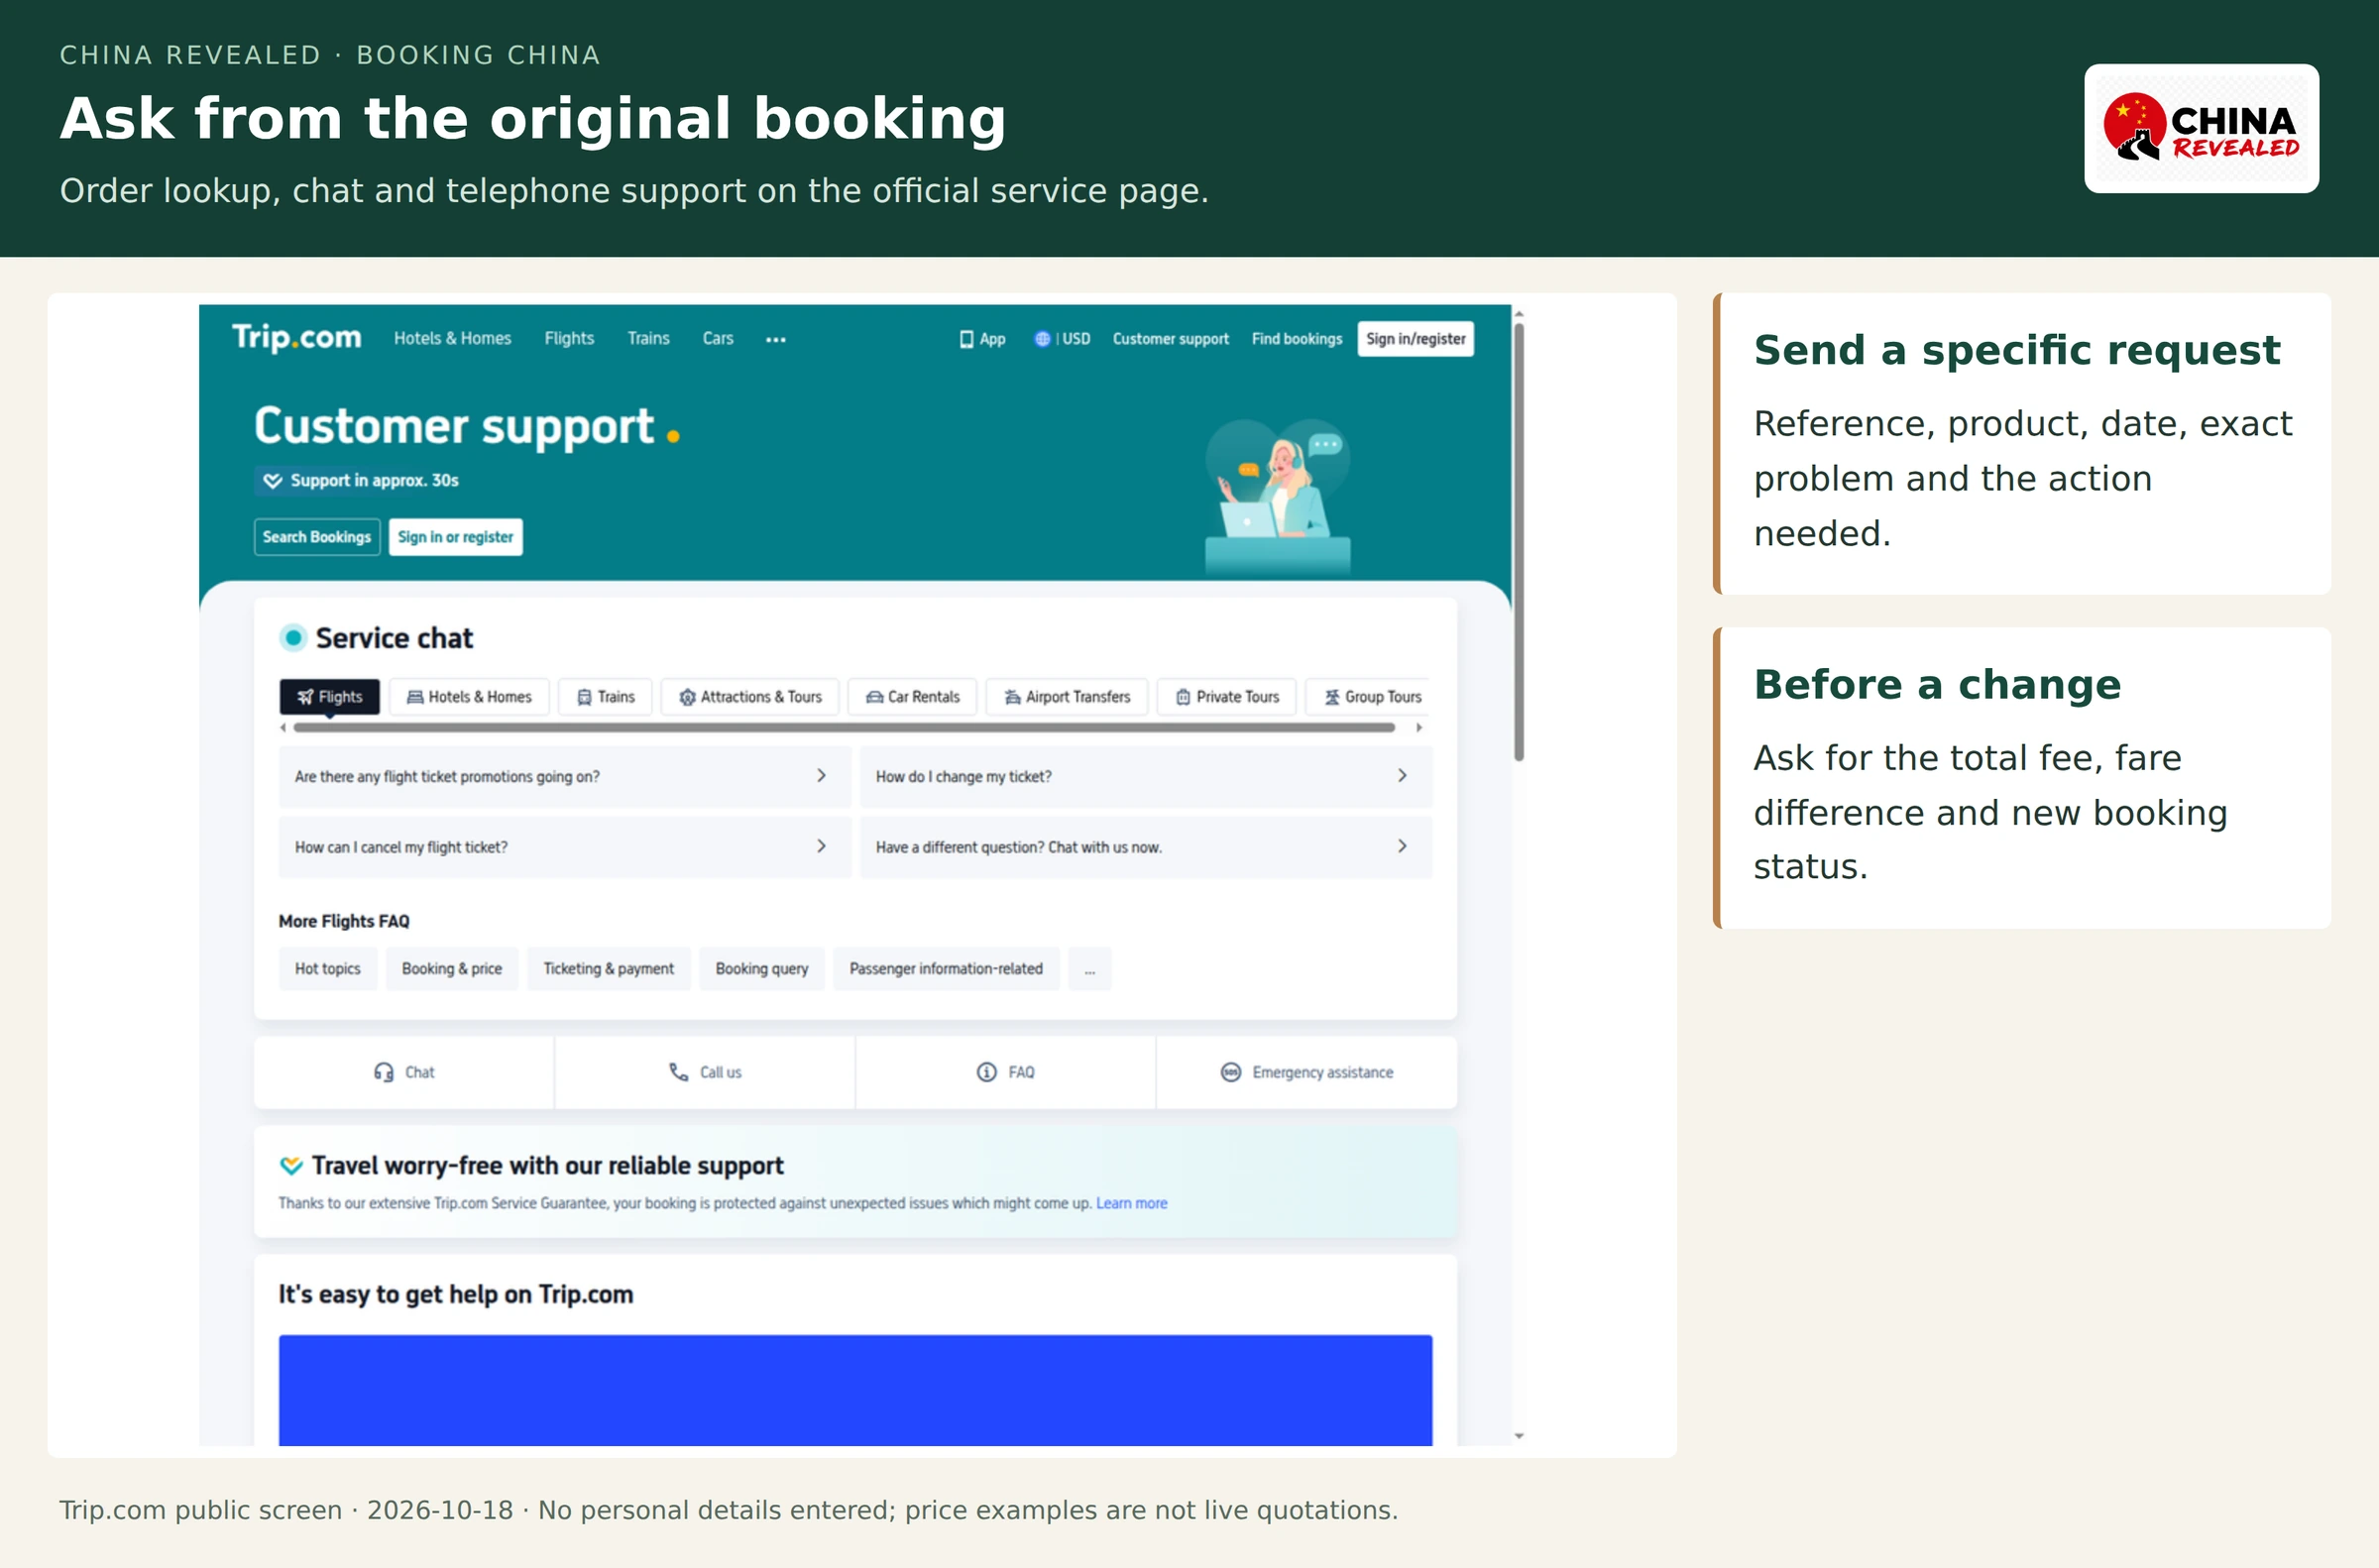Open the Learn more link

point(1131,1203)
